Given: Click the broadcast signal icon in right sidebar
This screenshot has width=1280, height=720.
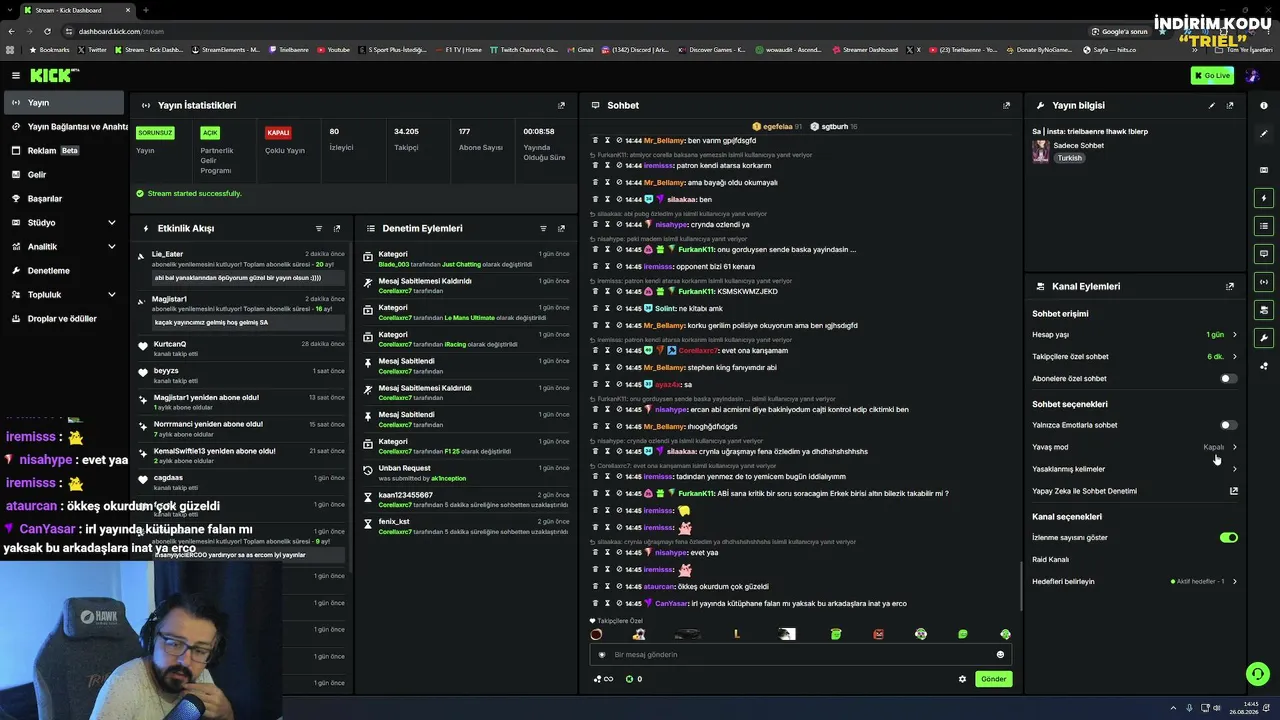Looking at the screenshot, I should 1264,282.
